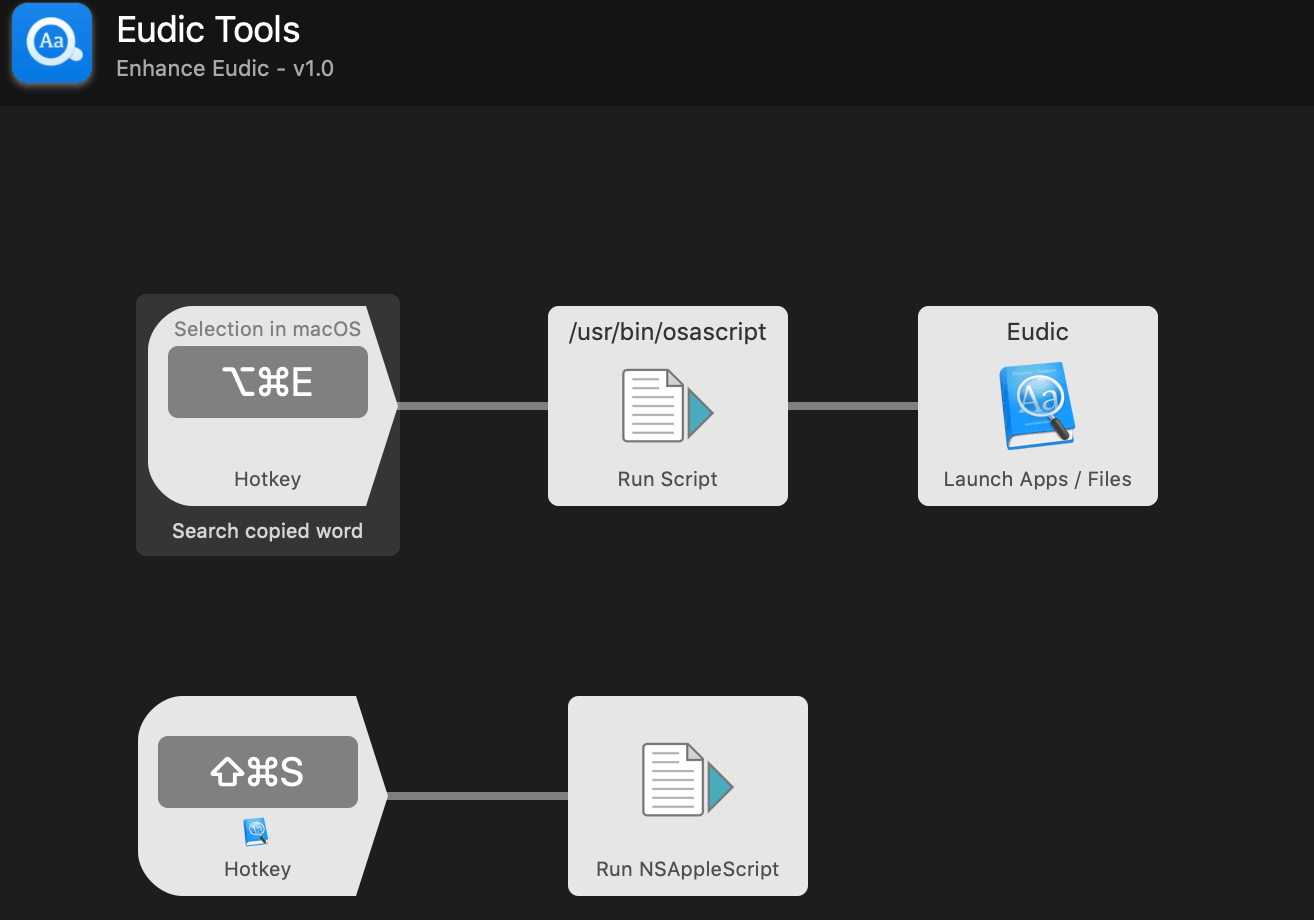The height and width of the screenshot is (920, 1314).
Task: Click the Eudic title on launch node
Action: (x=1038, y=332)
